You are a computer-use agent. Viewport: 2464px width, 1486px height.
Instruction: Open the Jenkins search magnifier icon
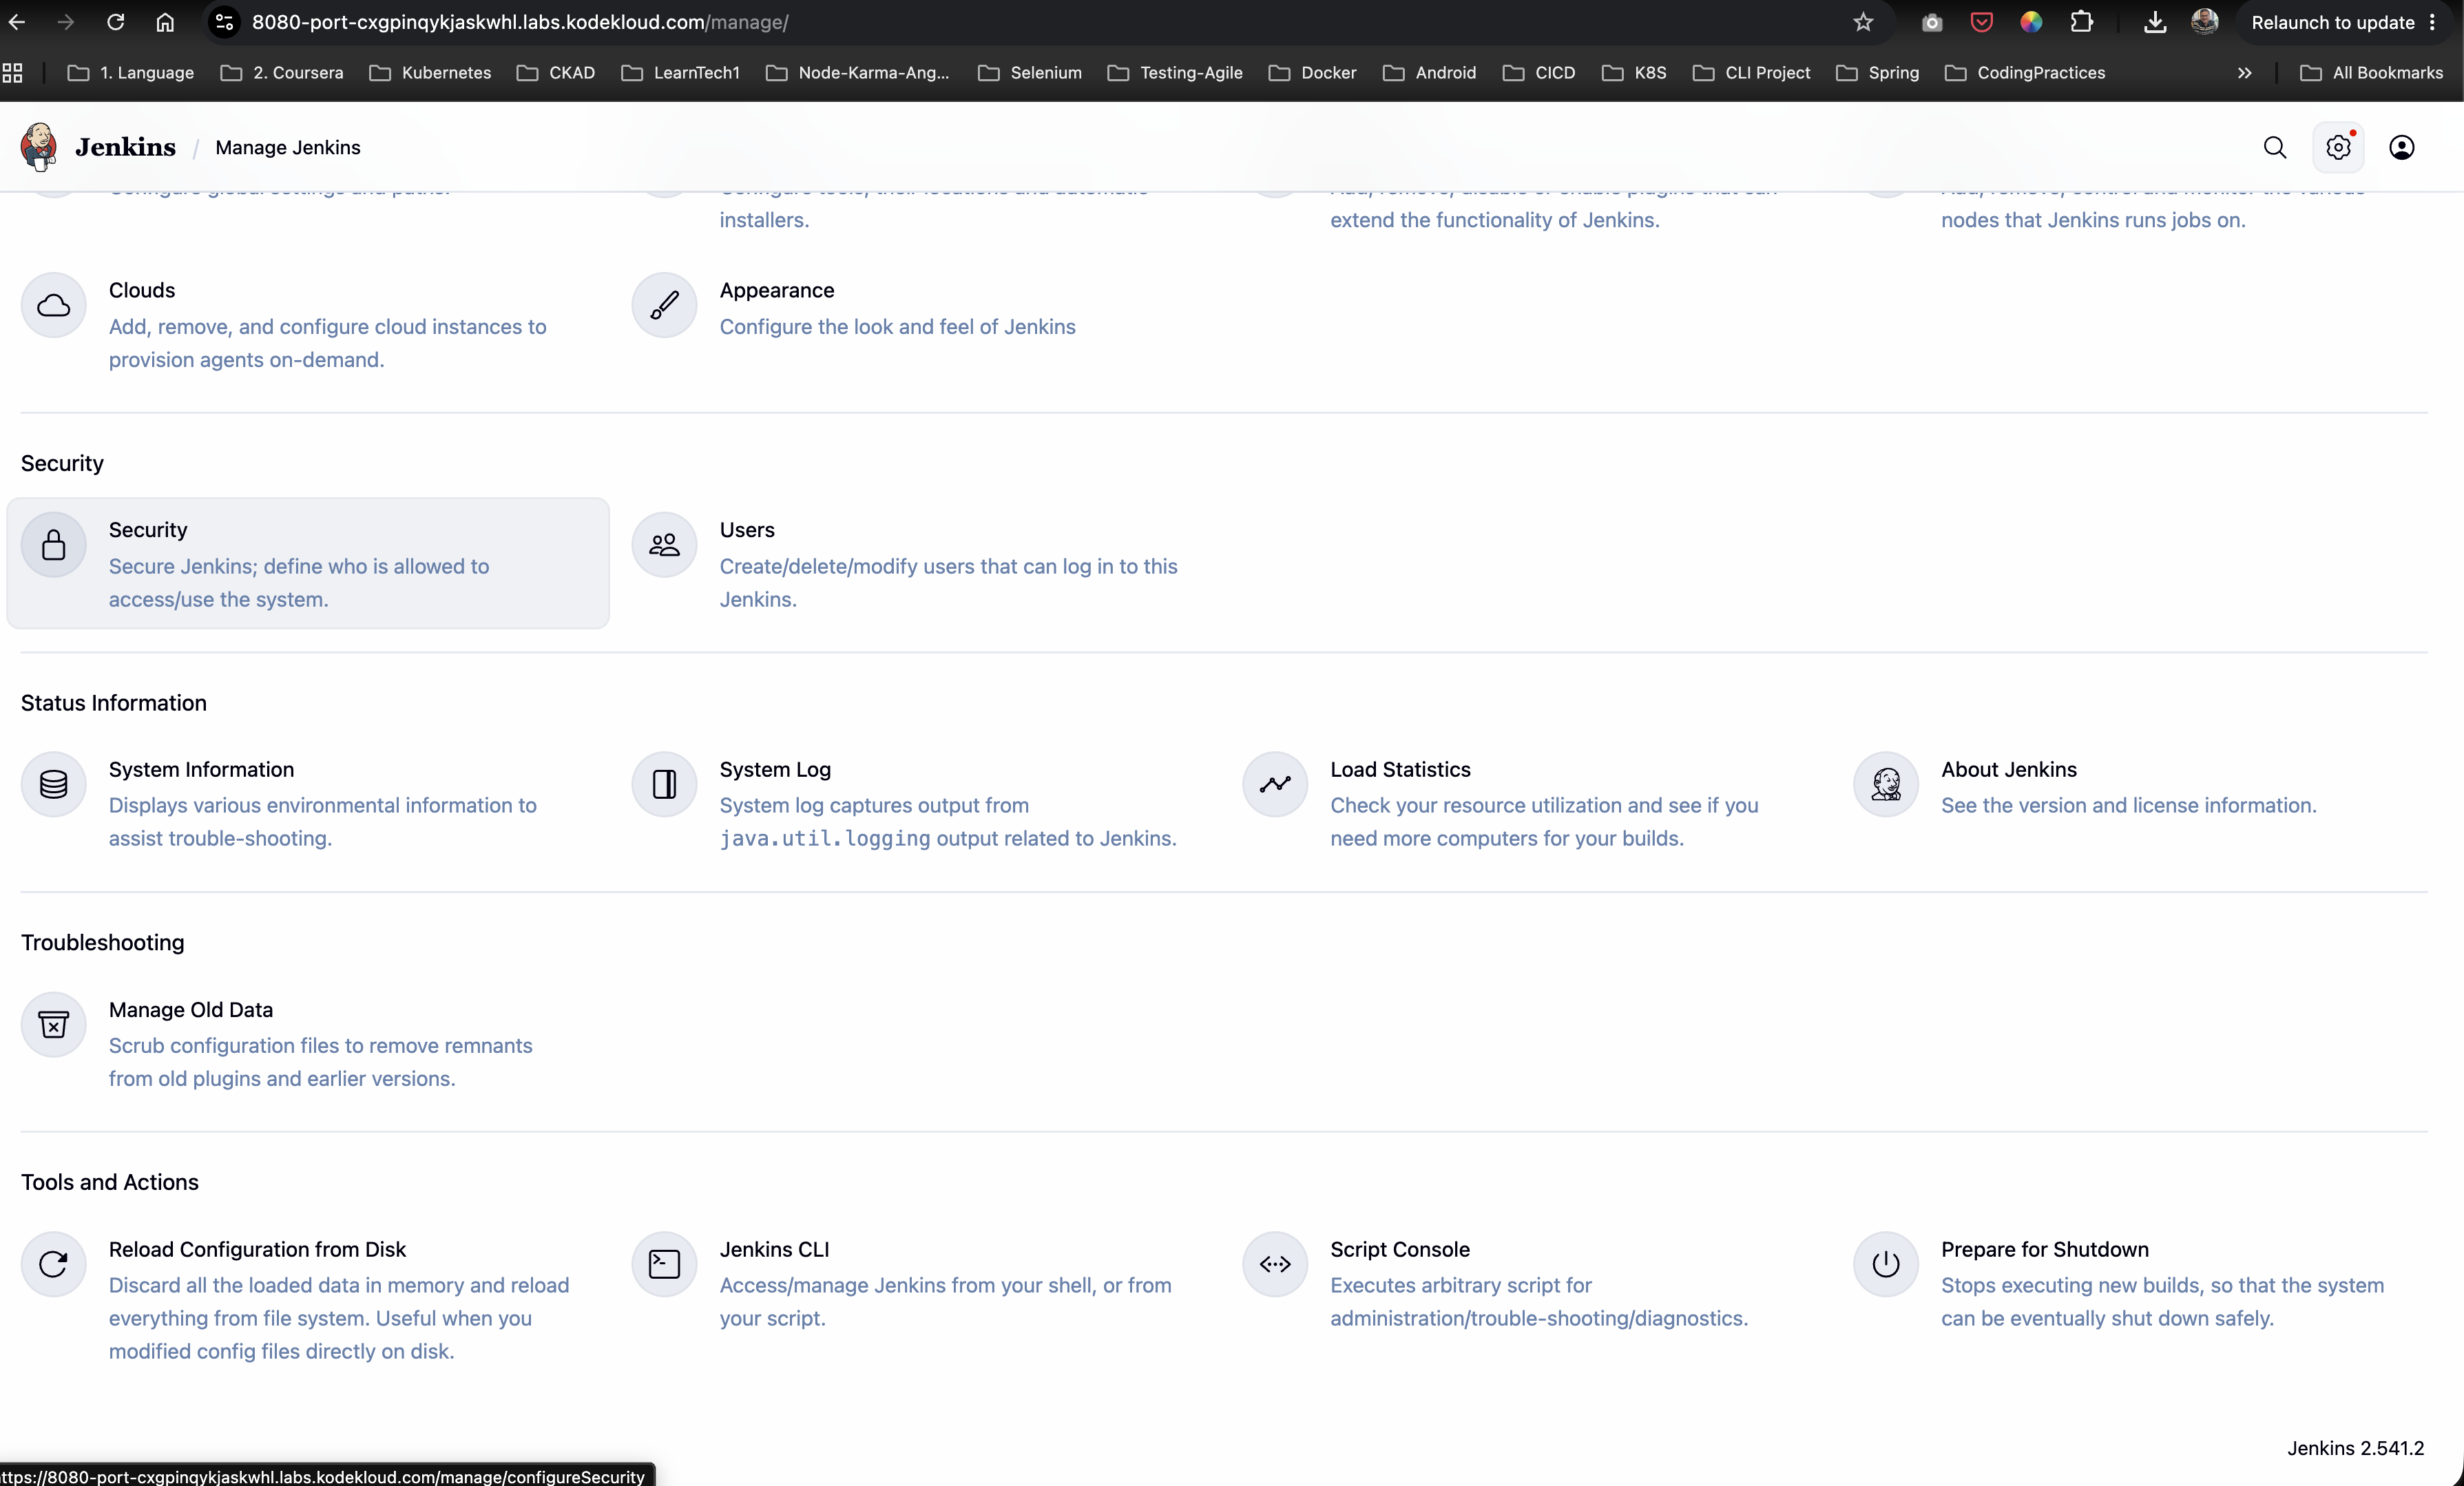pyautogui.click(x=2275, y=148)
